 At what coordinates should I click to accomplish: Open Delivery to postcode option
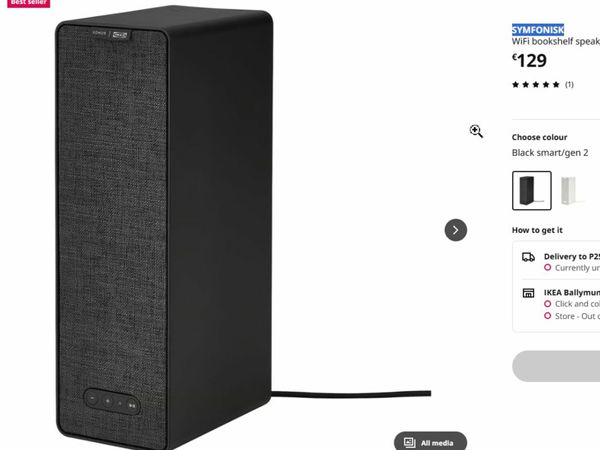pos(571,256)
